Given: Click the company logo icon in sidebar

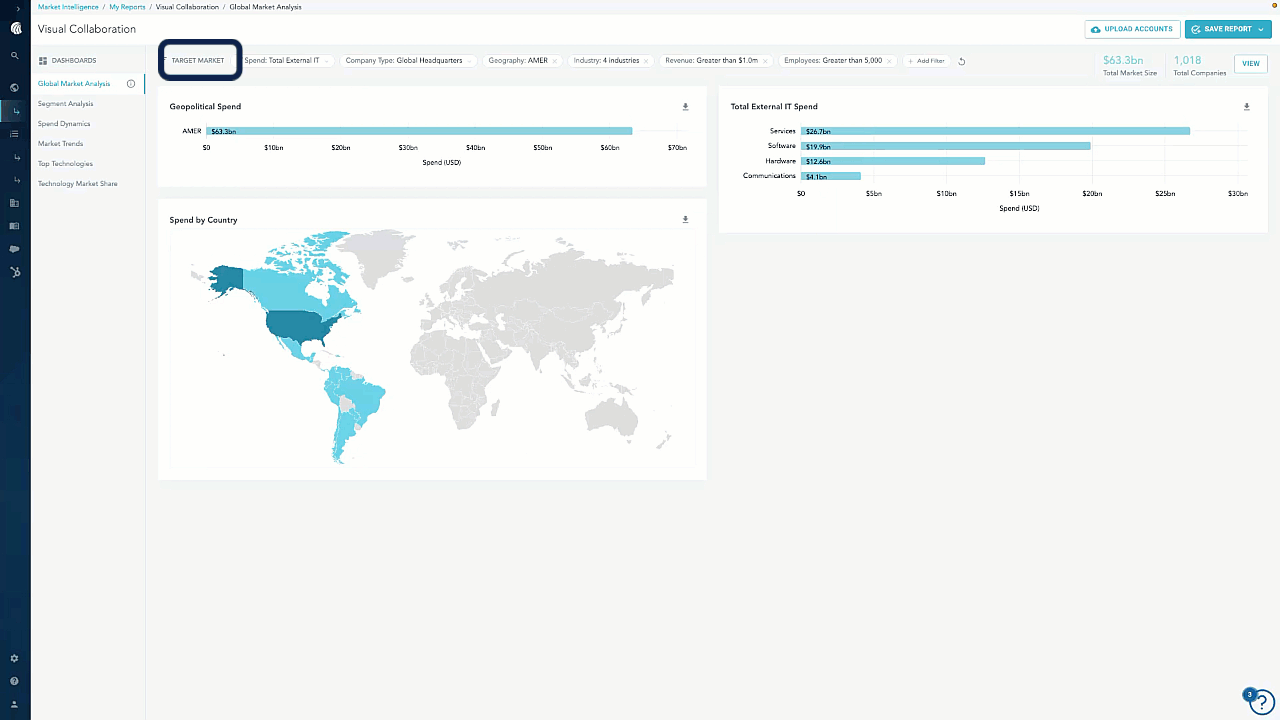Looking at the screenshot, I should point(15,29).
